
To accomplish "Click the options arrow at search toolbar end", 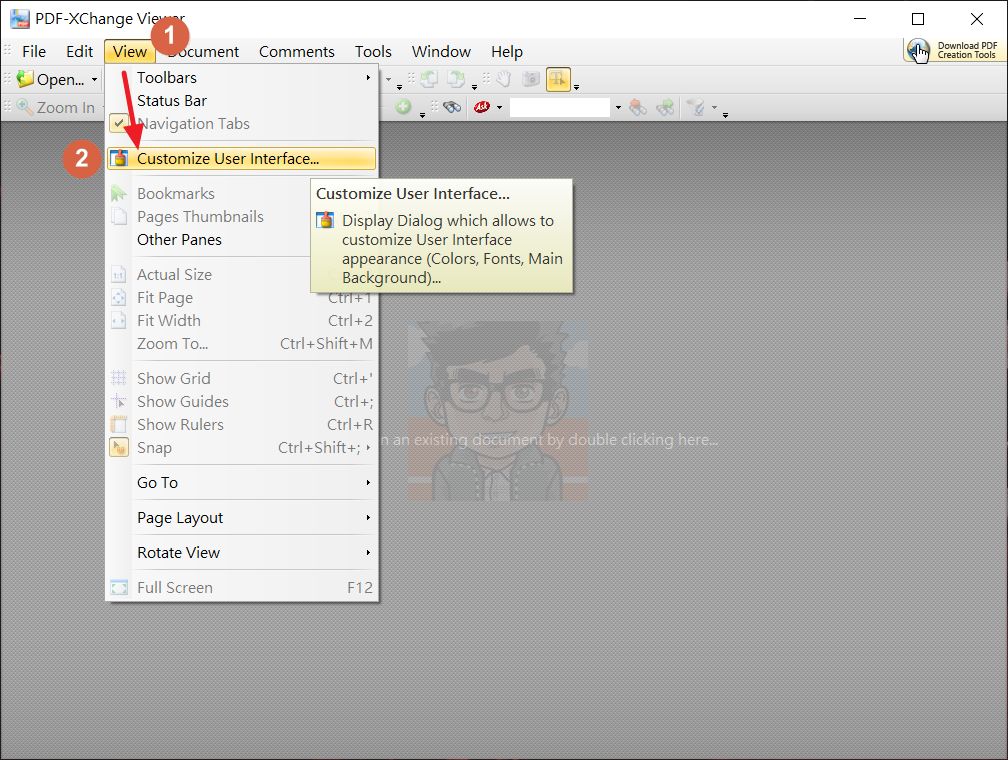I will point(725,115).
